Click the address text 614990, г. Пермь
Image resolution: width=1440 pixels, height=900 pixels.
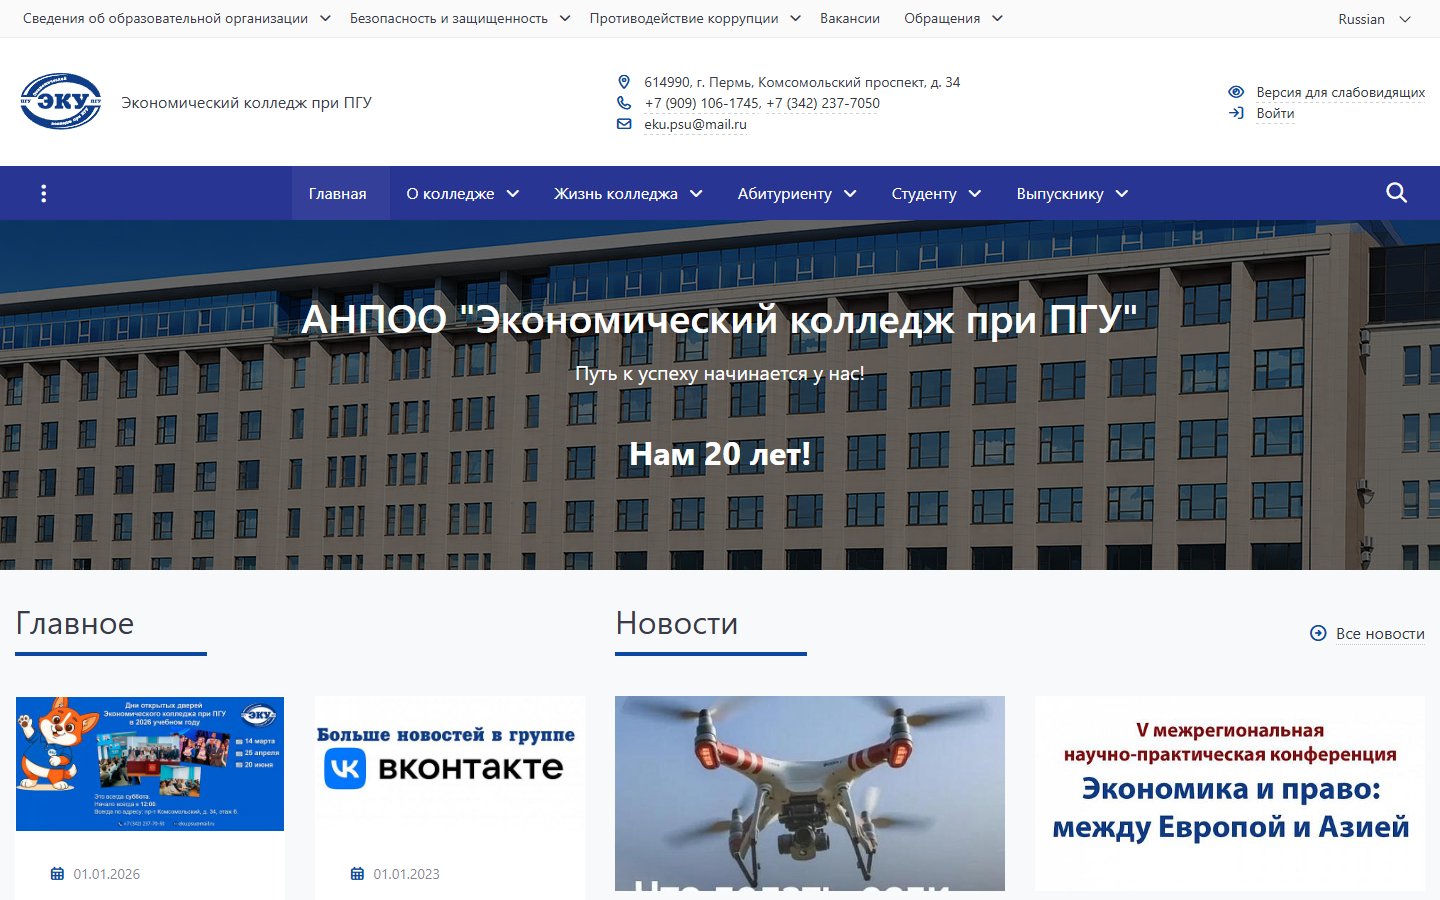click(x=802, y=82)
